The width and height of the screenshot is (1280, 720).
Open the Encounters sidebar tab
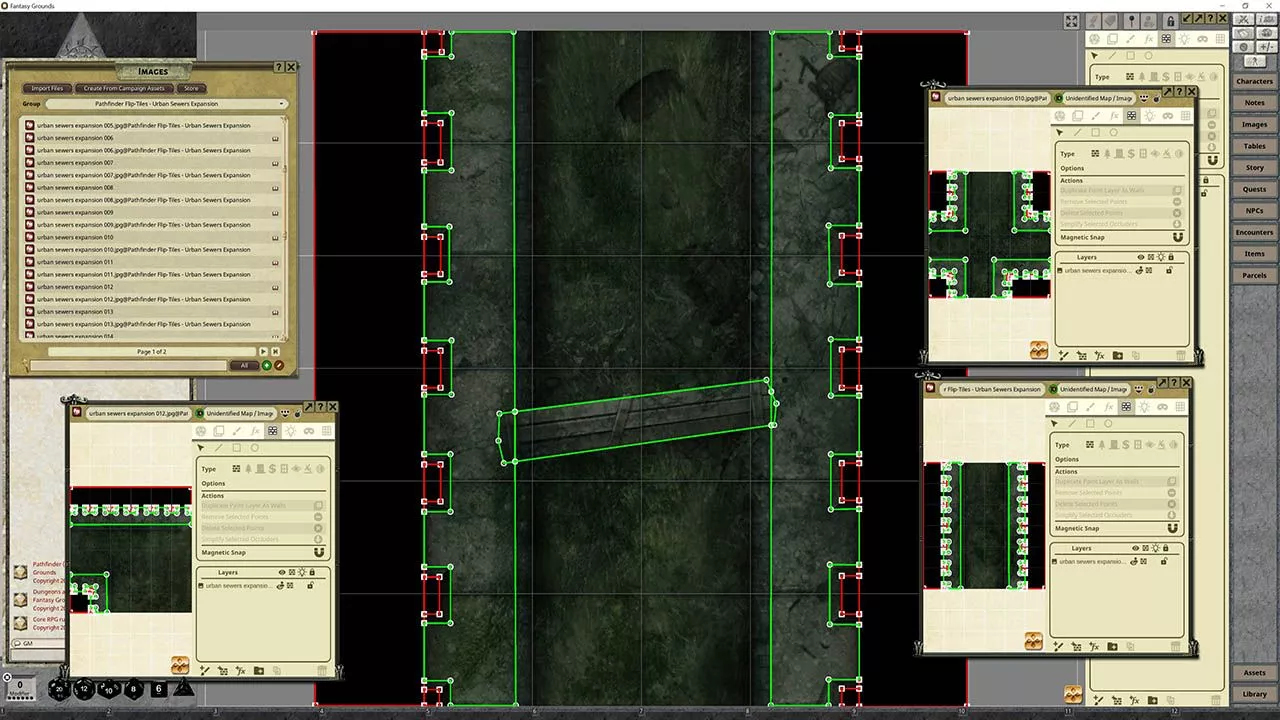(1254, 233)
